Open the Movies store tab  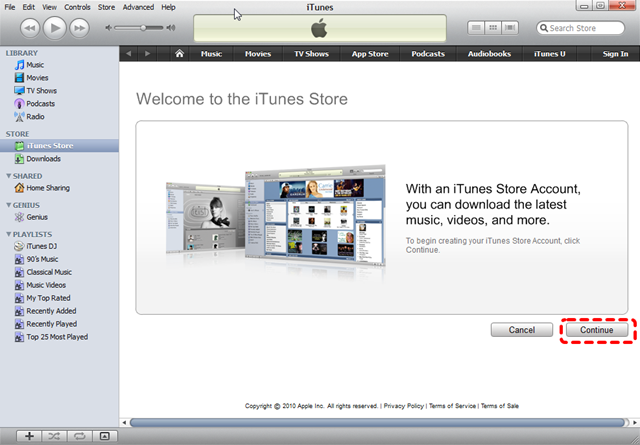pos(258,53)
